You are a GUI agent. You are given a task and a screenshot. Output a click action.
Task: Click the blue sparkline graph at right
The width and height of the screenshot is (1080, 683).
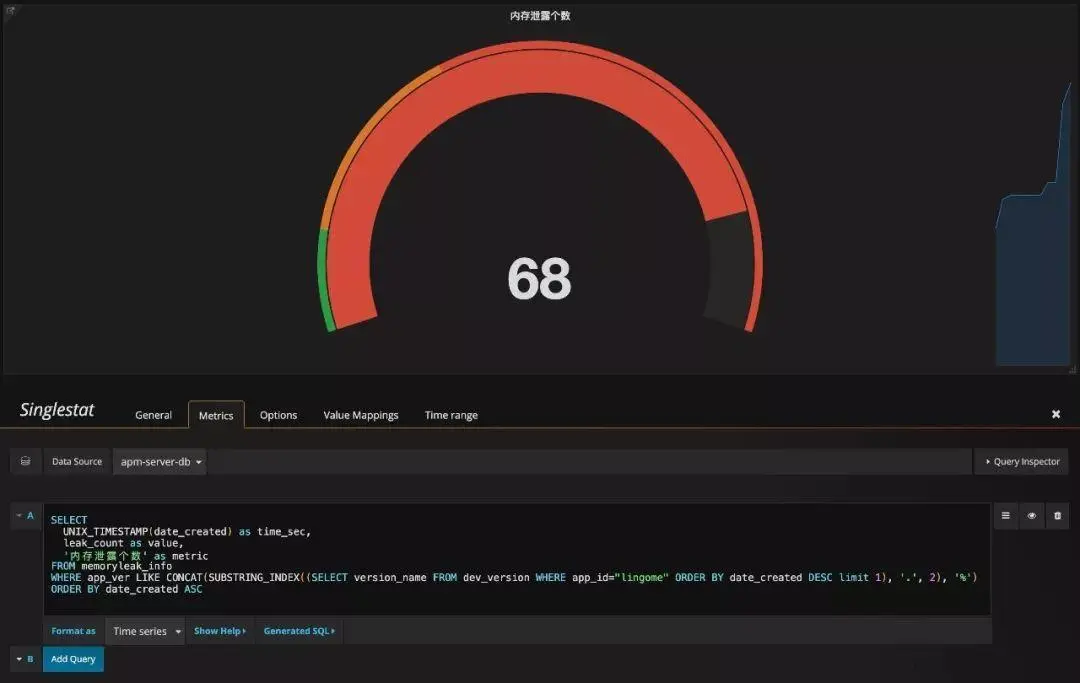1033,275
